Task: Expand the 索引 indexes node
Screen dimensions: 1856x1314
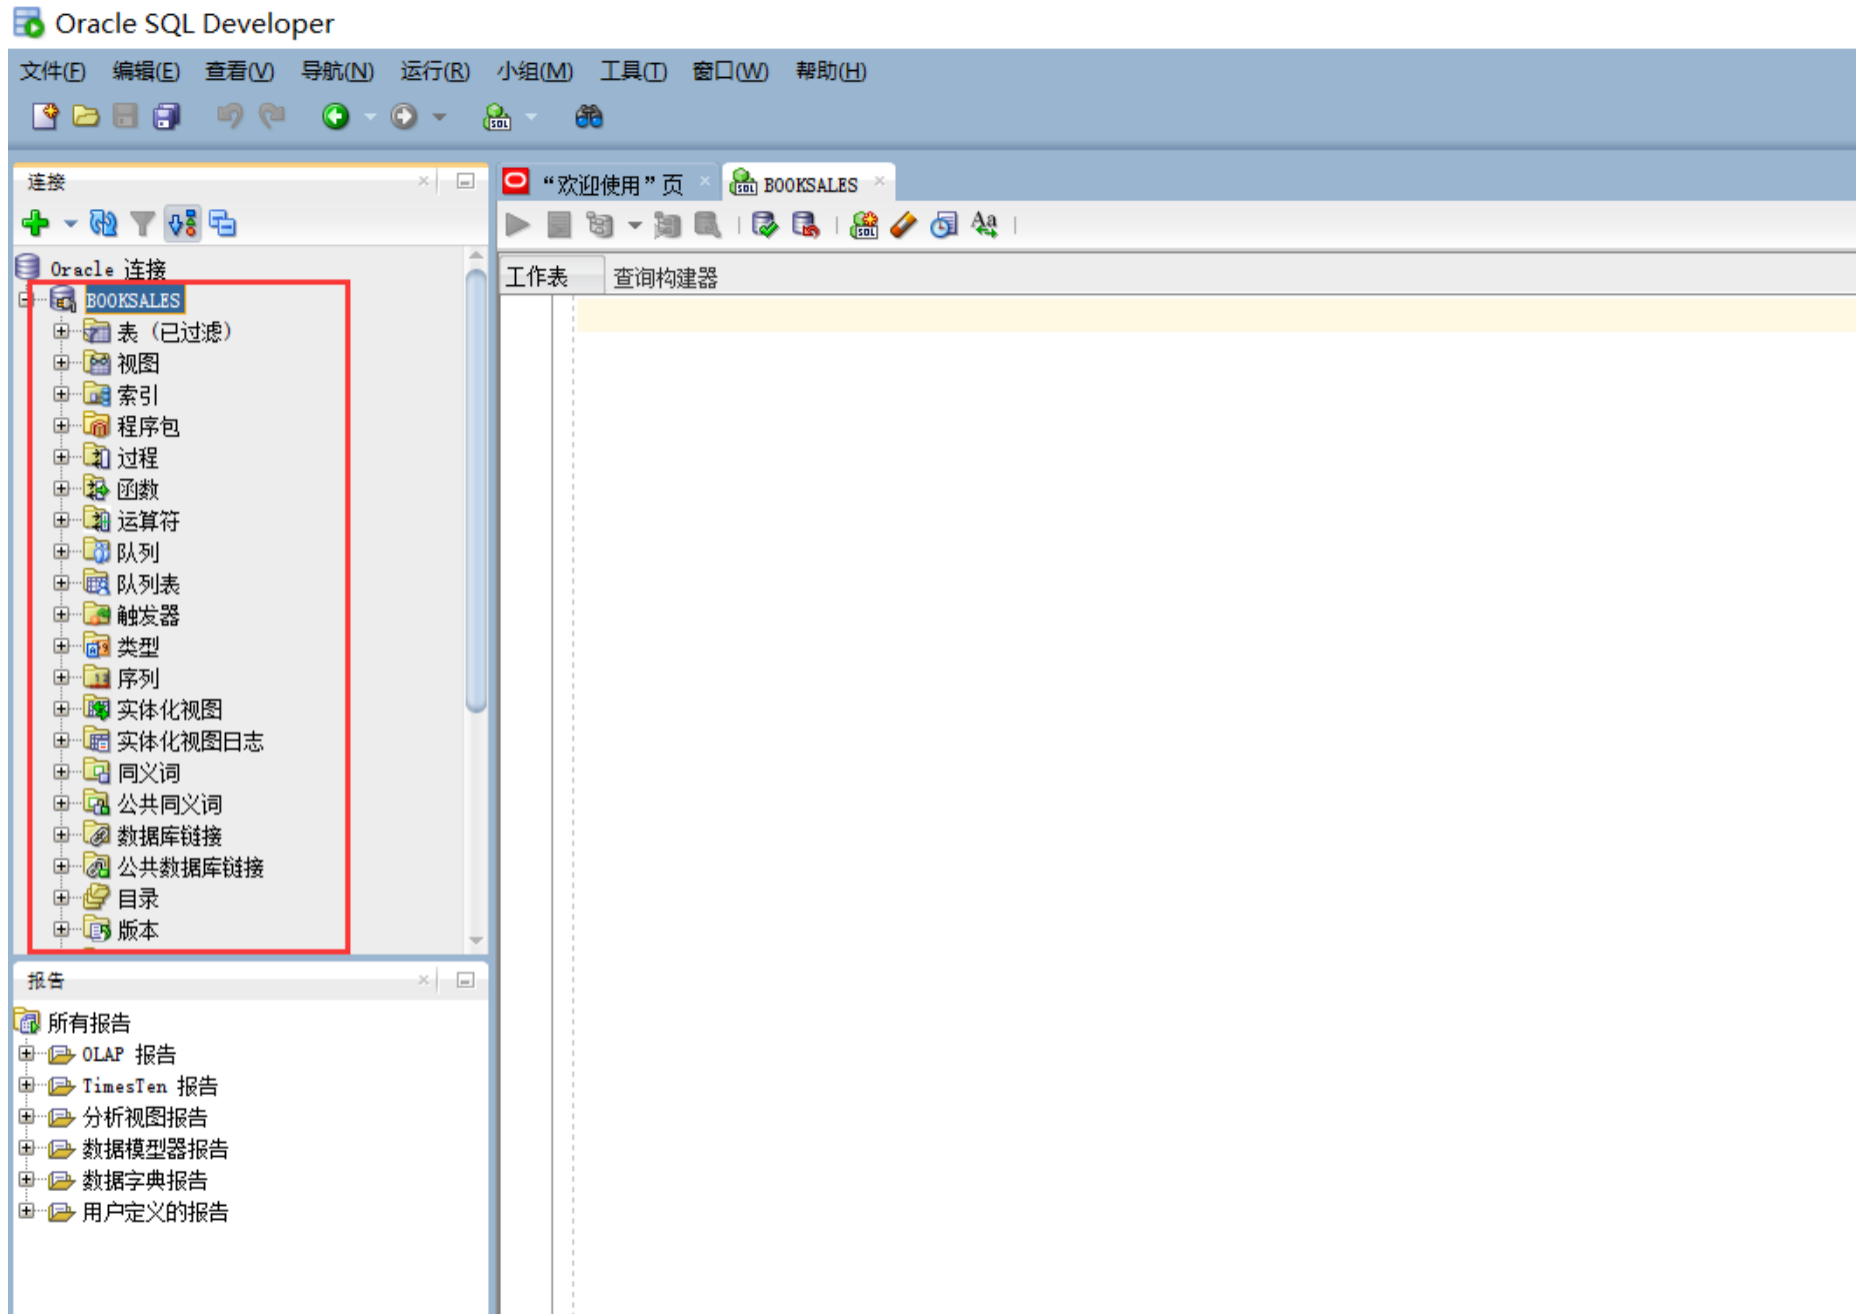Action: coord(61,394)
